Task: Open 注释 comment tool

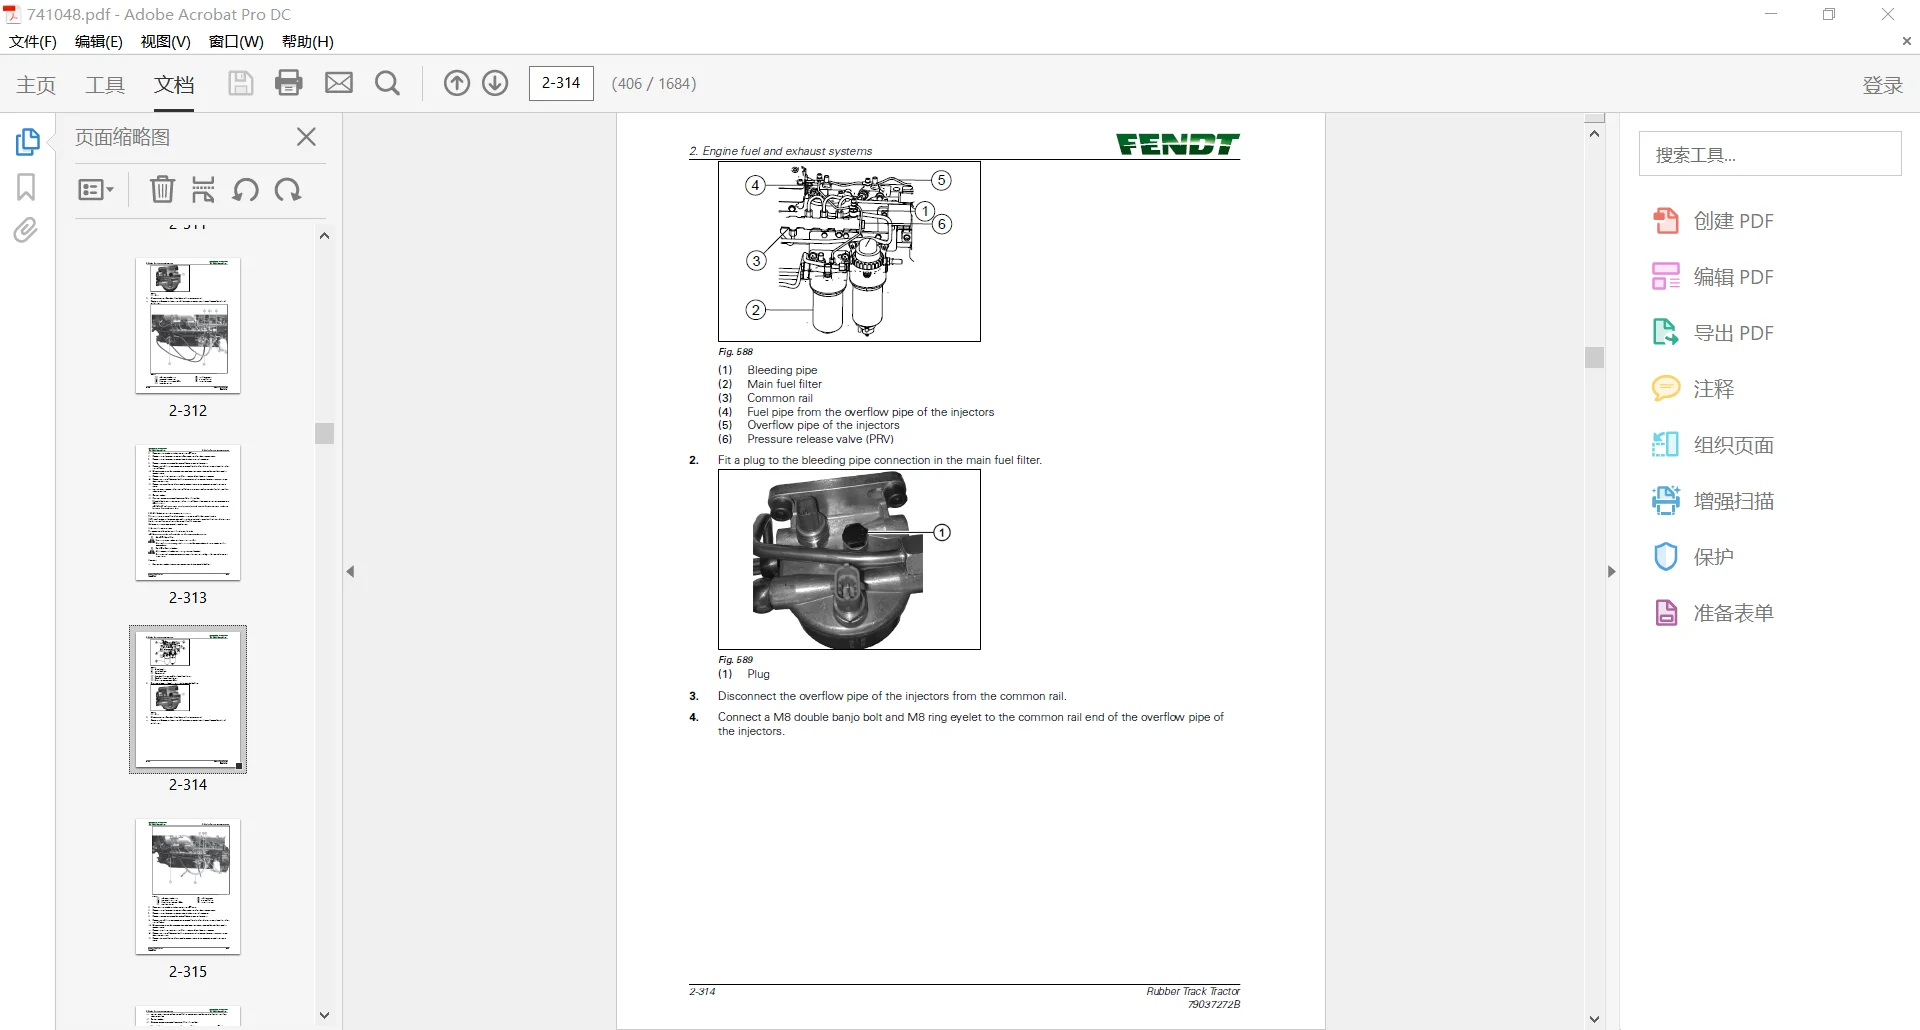Action: point(1693,389)
